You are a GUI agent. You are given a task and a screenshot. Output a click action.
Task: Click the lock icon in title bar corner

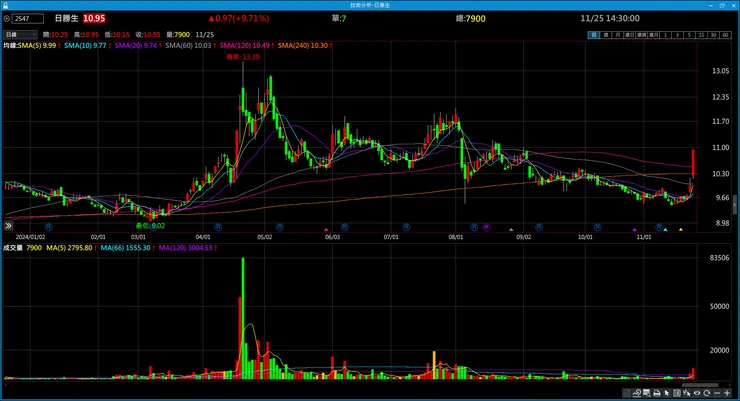pos(5,5)
